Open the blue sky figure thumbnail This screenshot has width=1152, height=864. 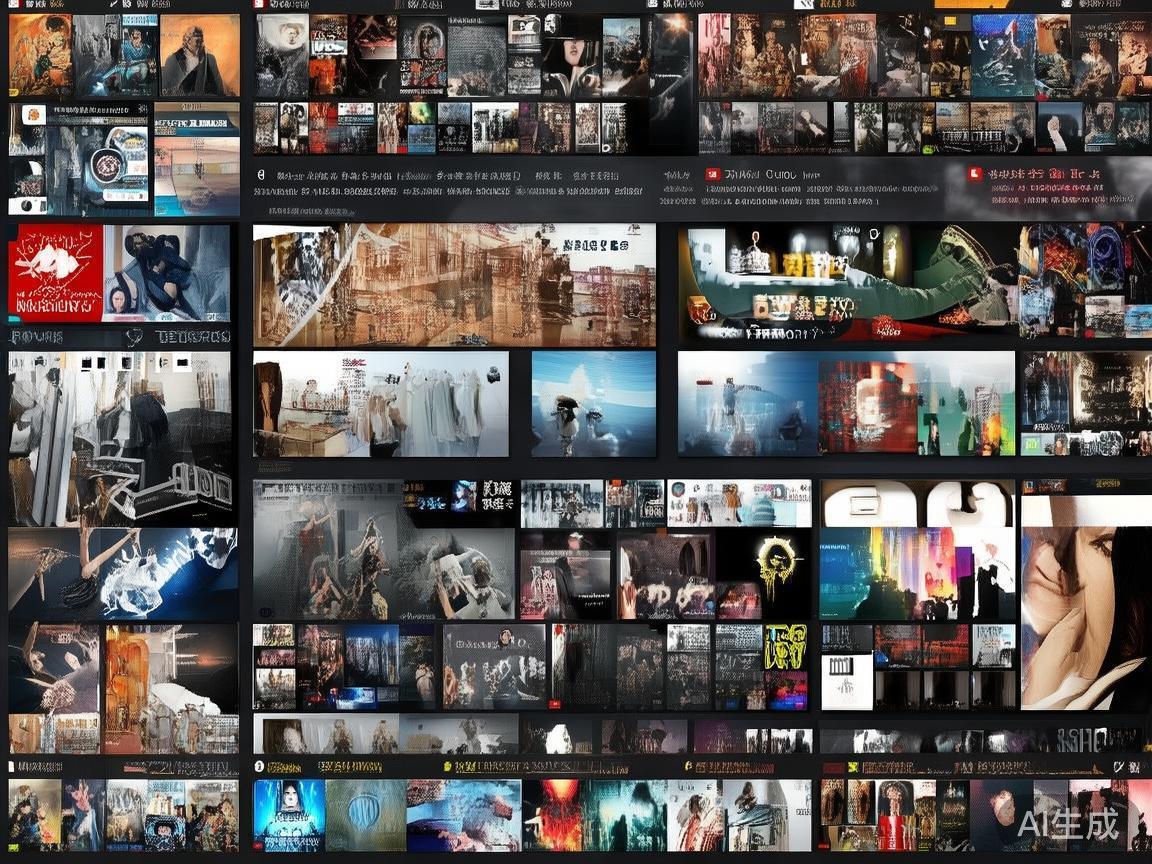tap(593, 404)
